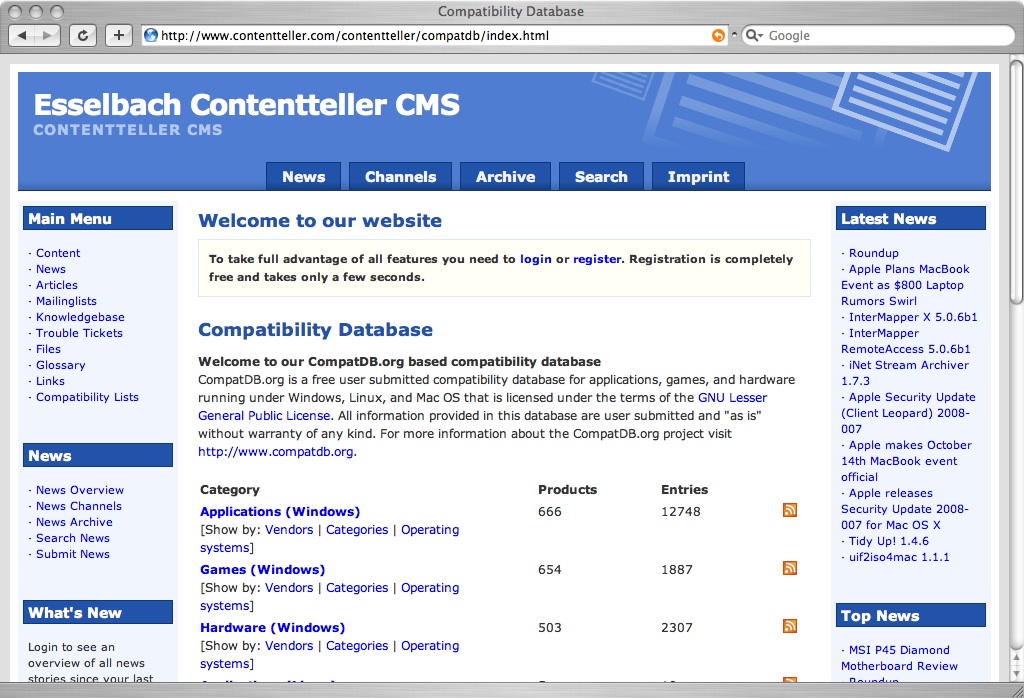
Task: Click the orange RSS snapback icon in address bar
Action: pyautogui.click(x=718, y=35)
